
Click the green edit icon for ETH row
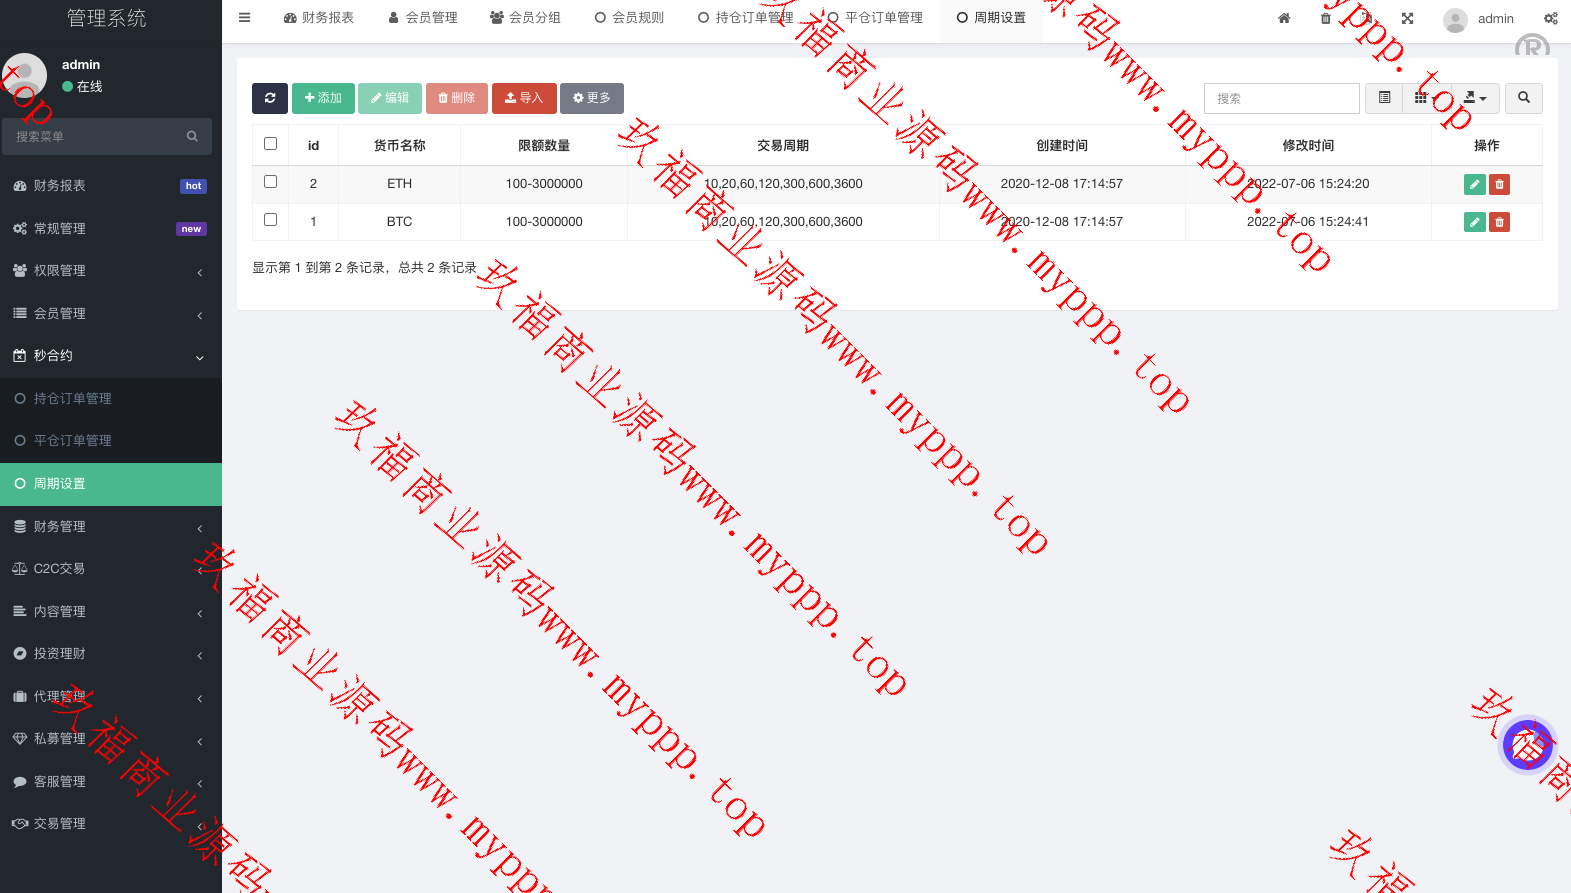point(1474,184)
